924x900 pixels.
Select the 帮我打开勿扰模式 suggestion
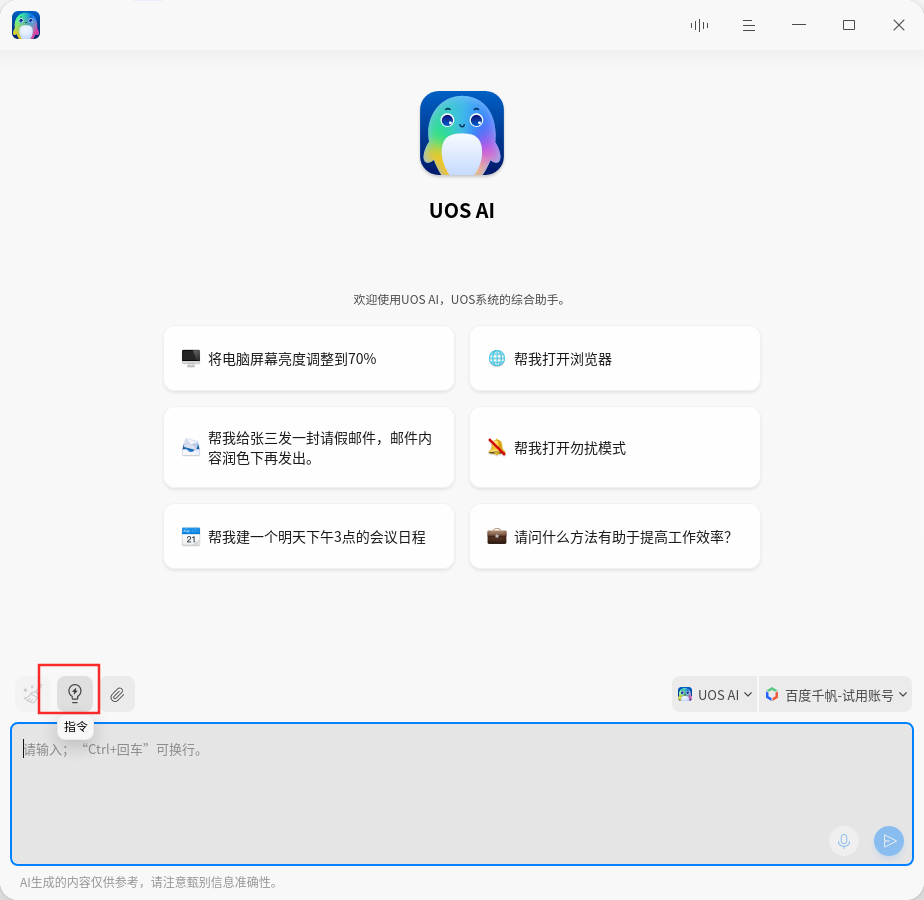tap(614, 448)
